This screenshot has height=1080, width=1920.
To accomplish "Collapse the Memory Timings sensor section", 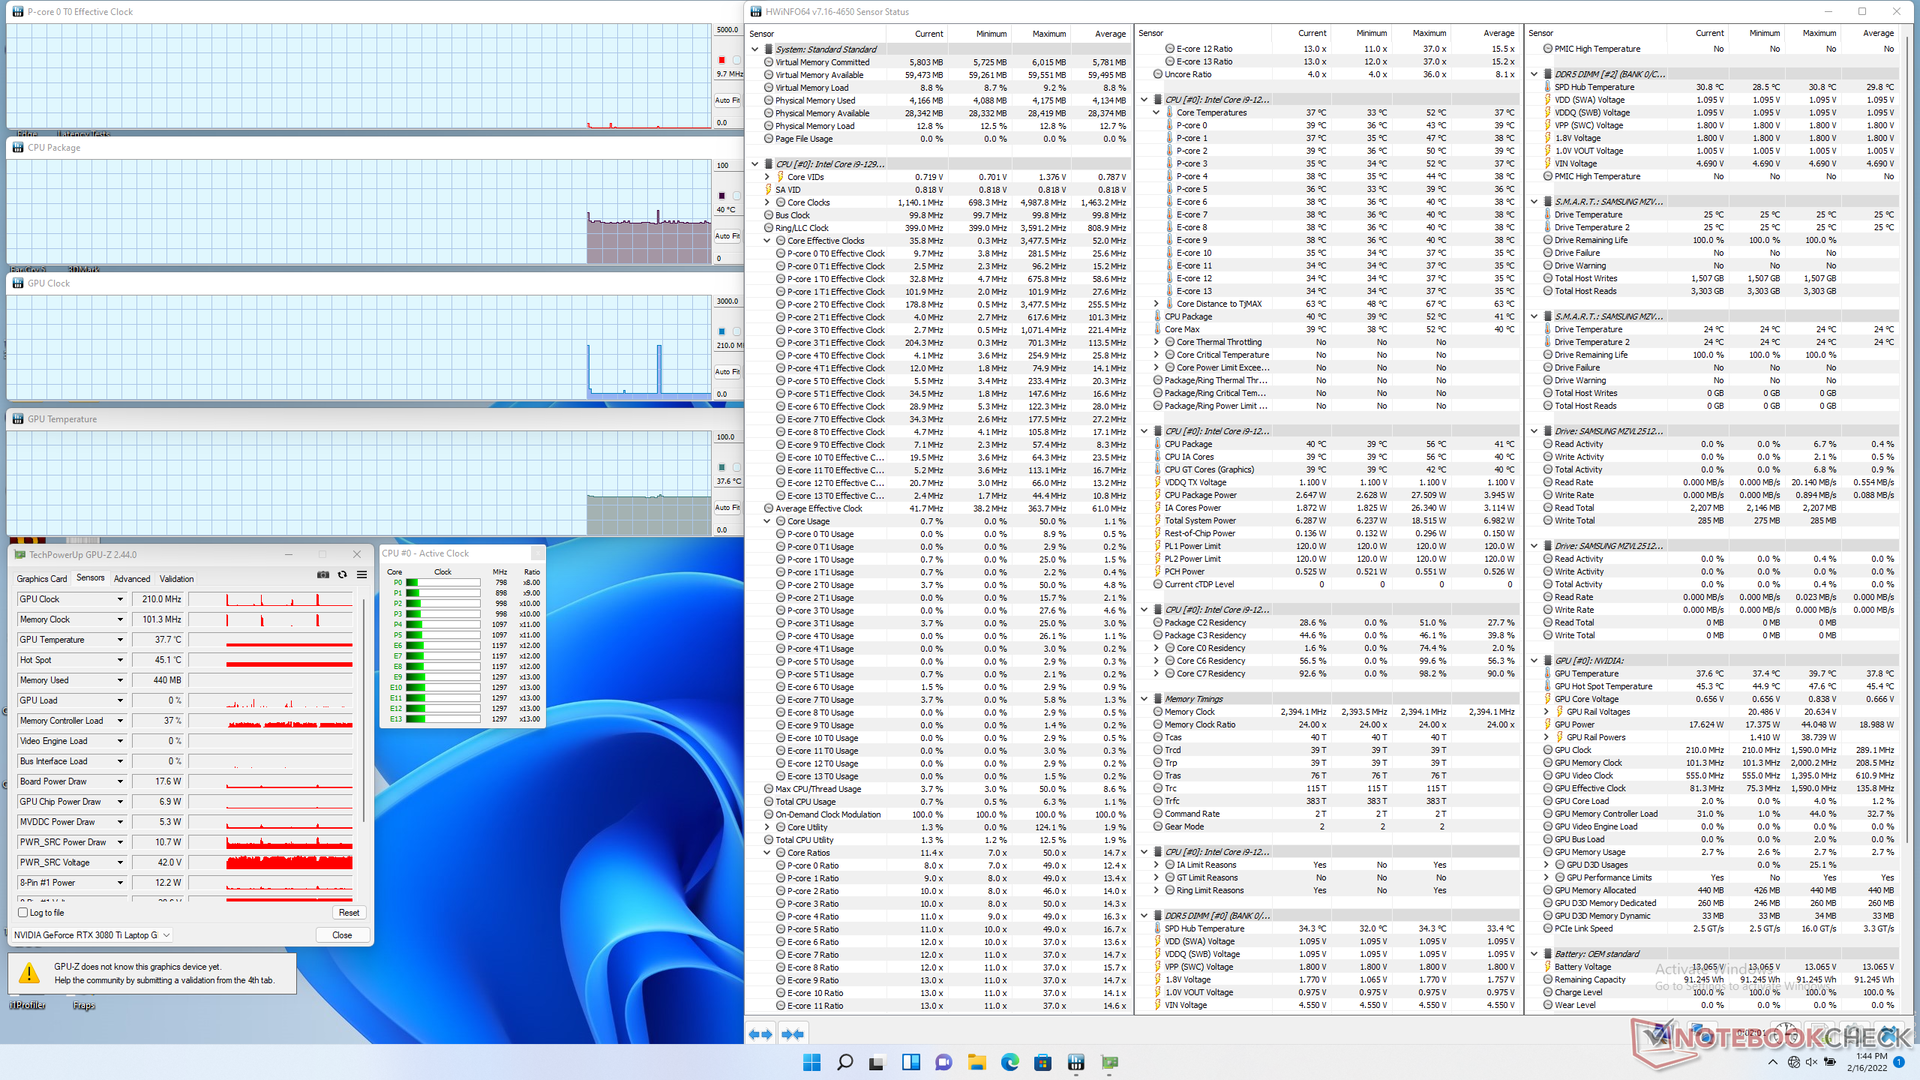I will (1144, 699).
